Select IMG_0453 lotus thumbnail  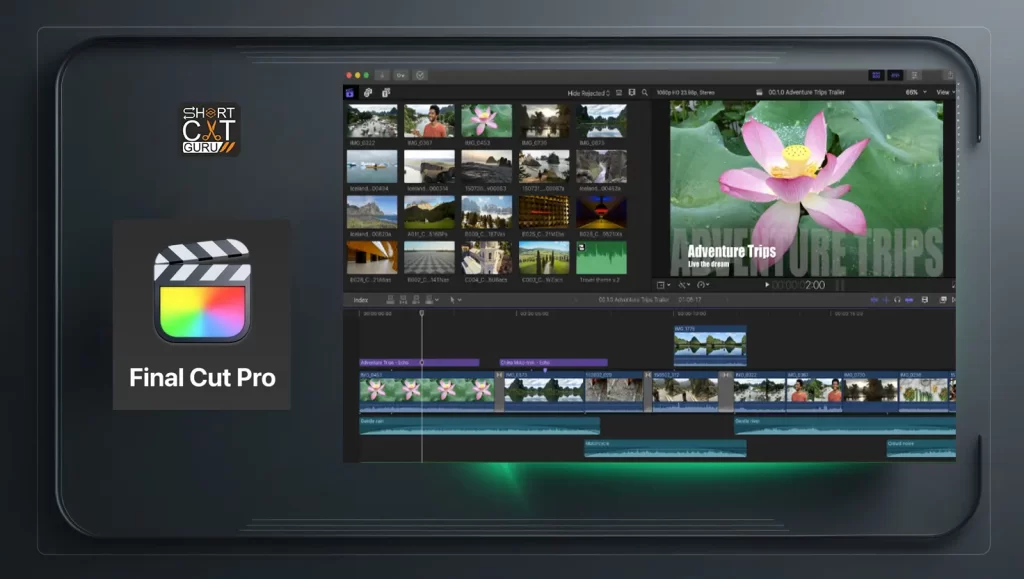click(x=487, y=121)
